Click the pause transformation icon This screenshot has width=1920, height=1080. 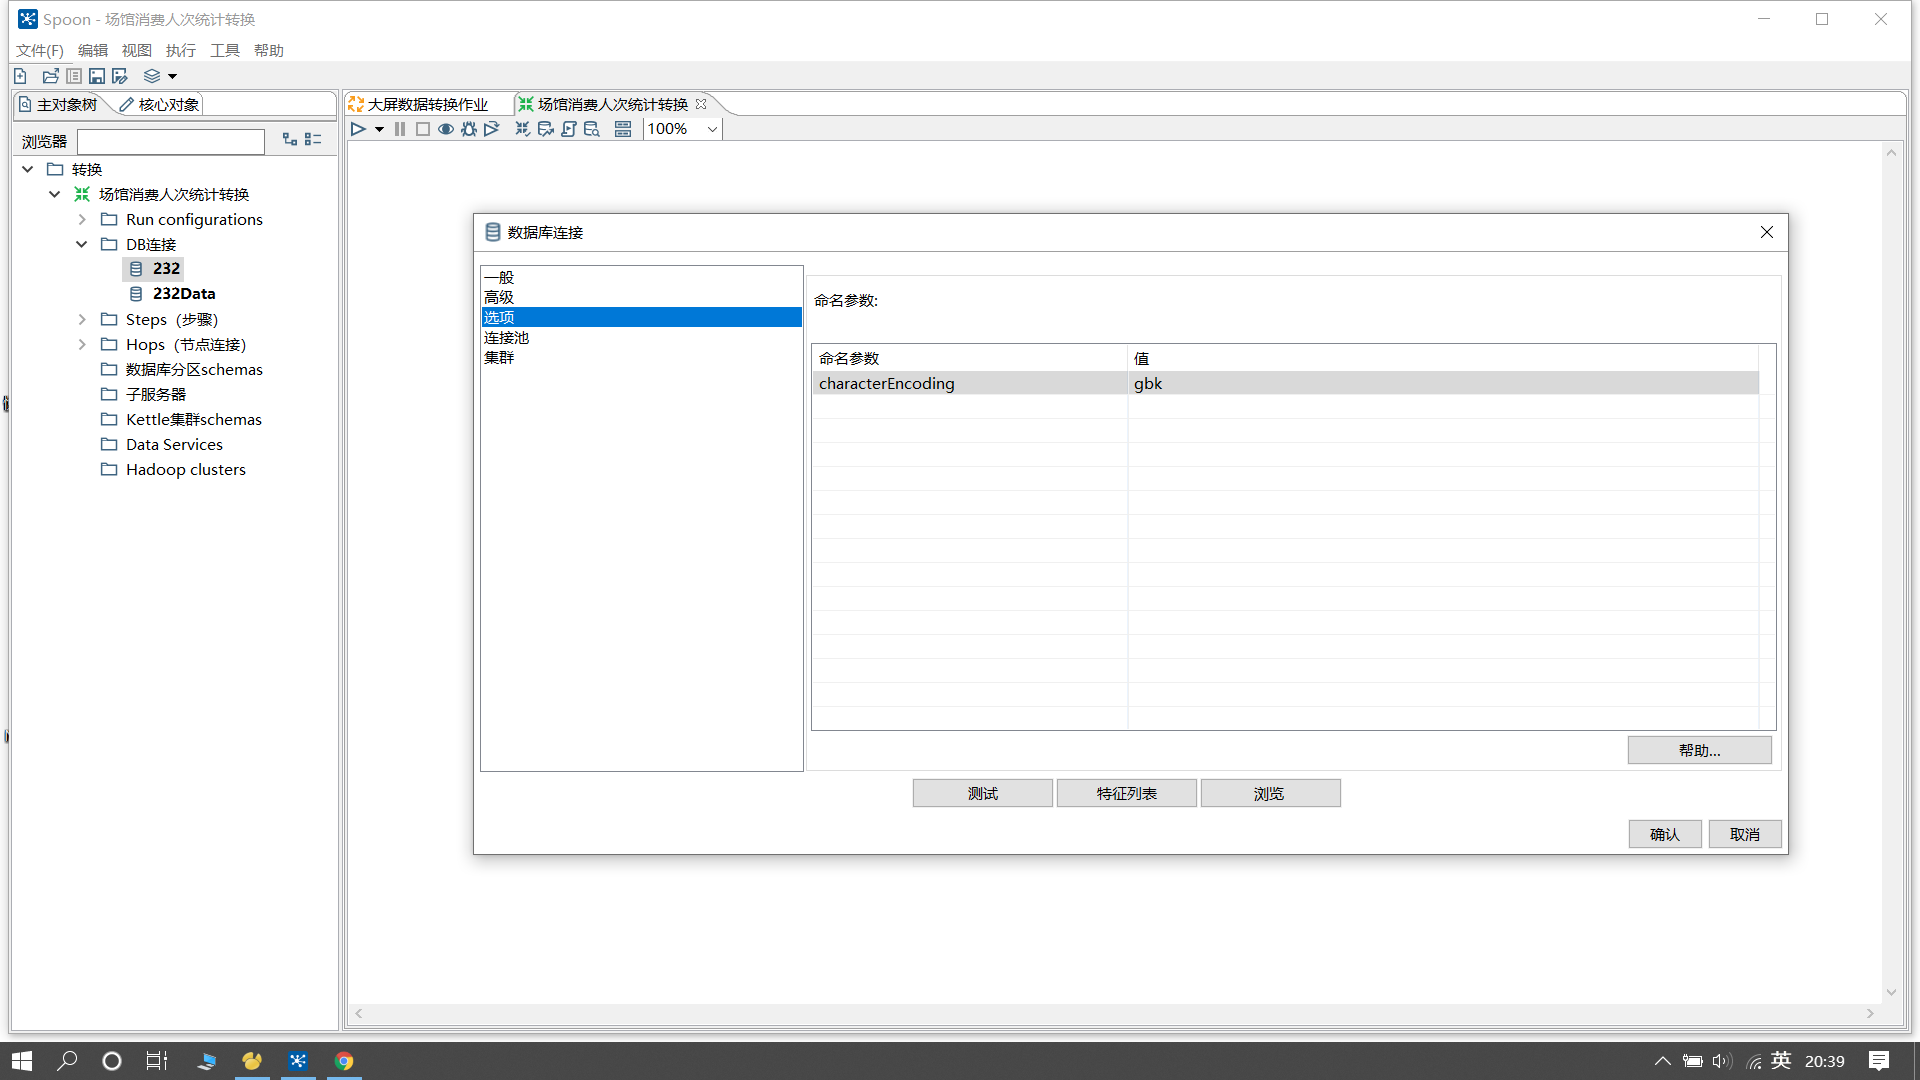tap(400, 129)
